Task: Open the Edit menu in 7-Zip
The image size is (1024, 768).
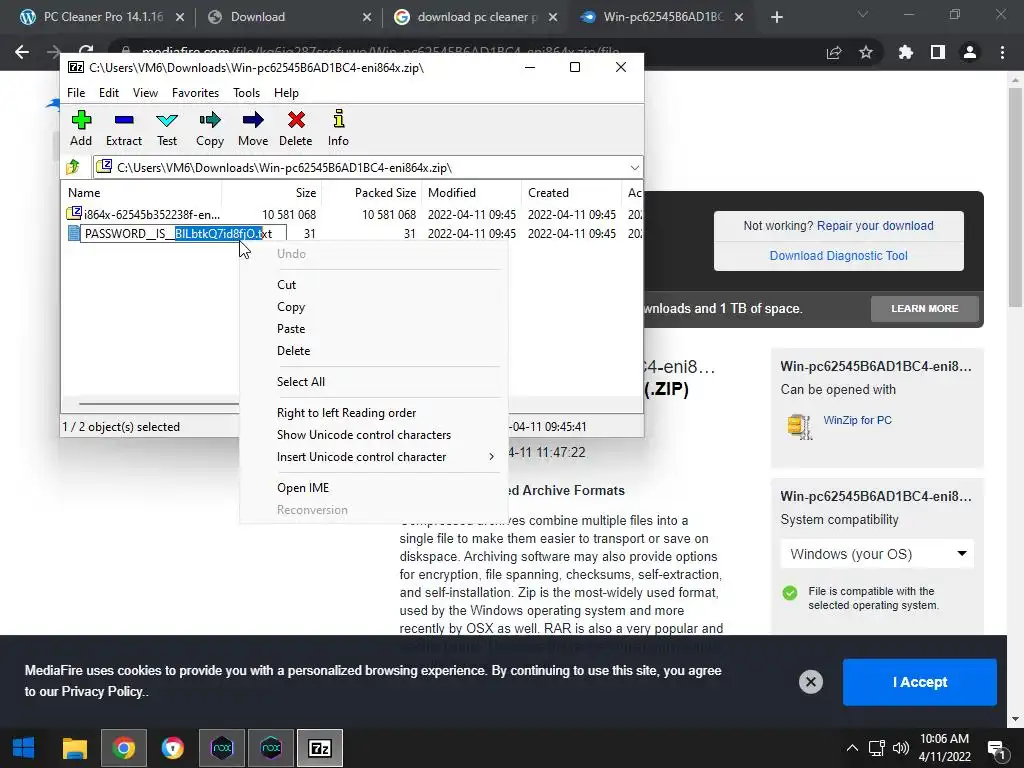Action: (108, 93)
